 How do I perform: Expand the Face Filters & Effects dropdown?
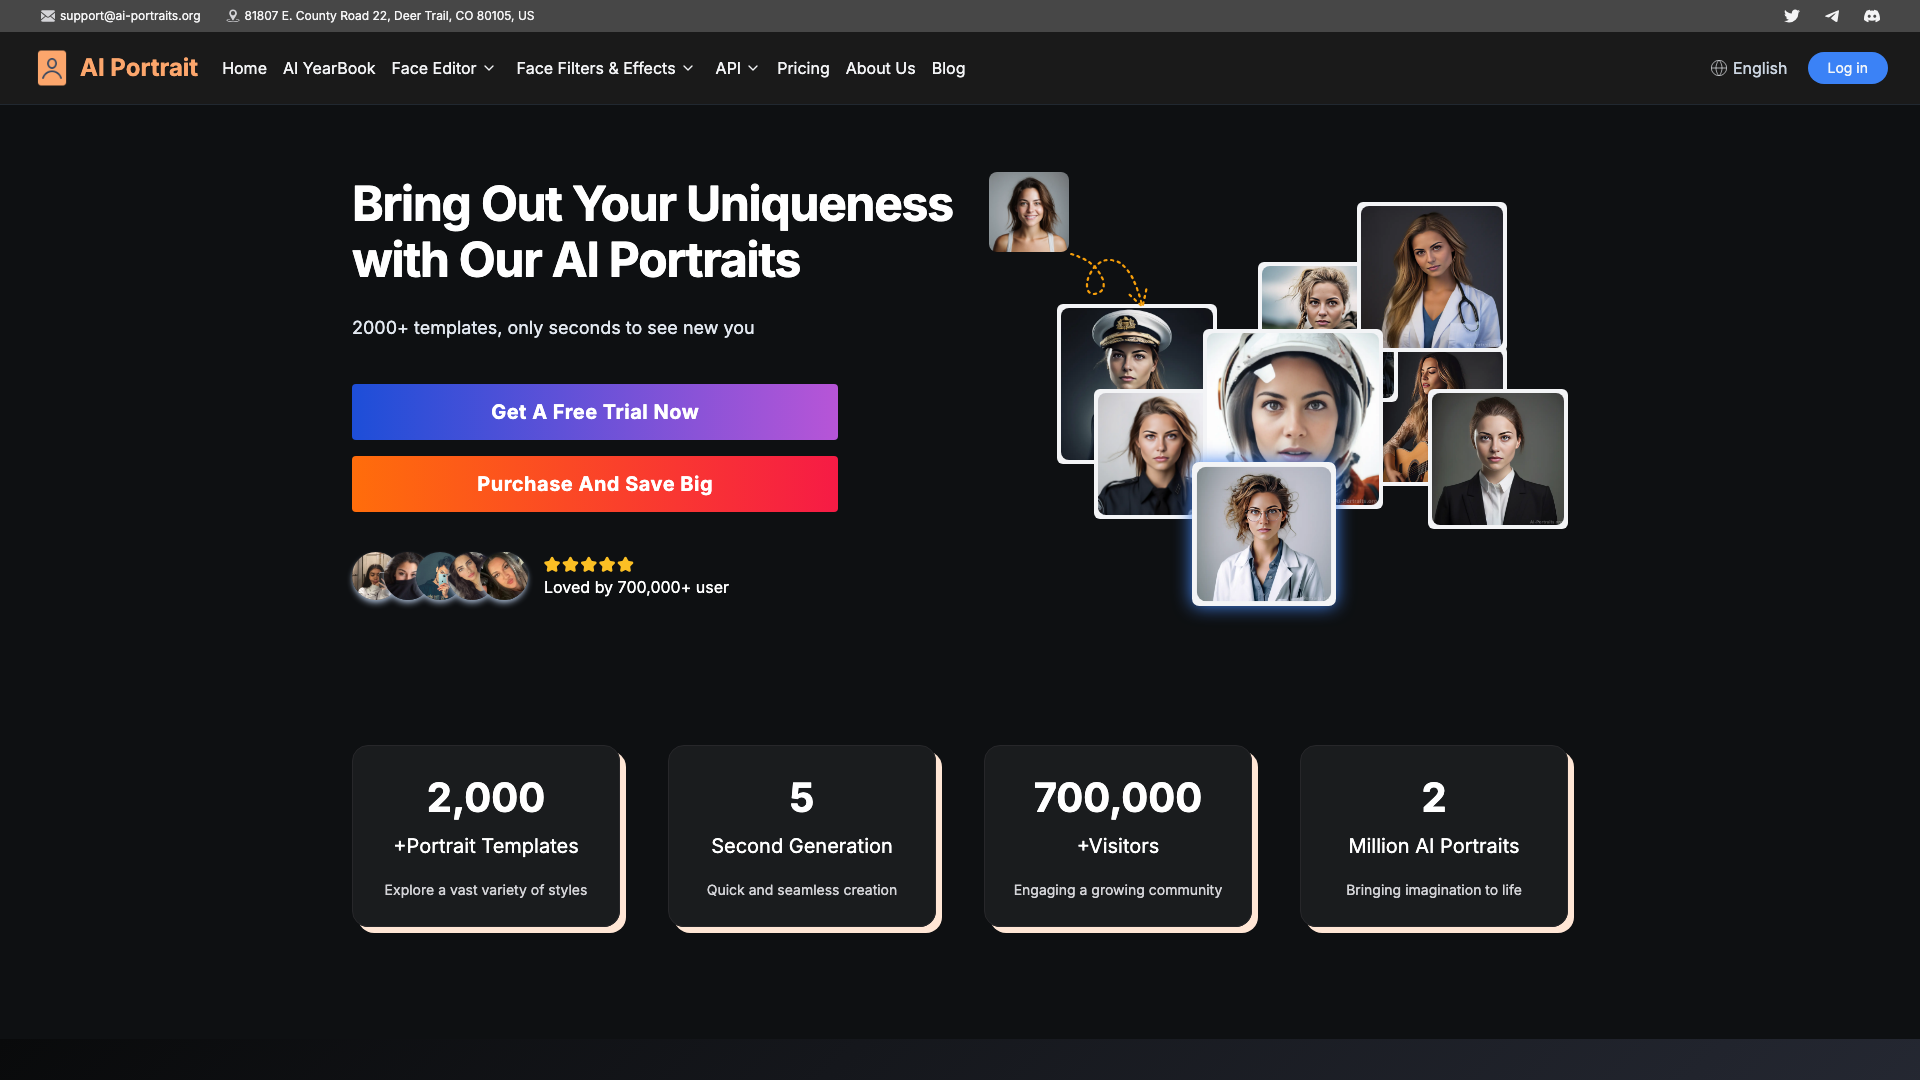coord(605,68)
